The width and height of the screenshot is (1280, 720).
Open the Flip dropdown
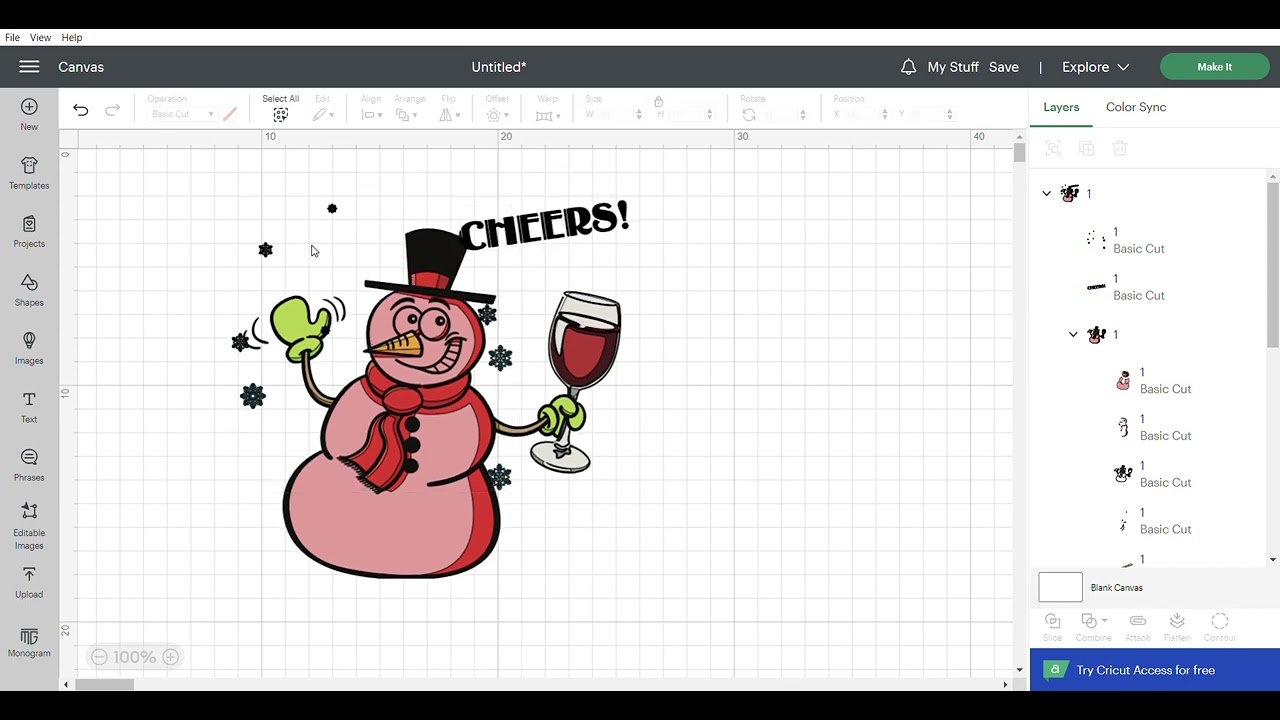pyautogui.click(x=450, y=115)
